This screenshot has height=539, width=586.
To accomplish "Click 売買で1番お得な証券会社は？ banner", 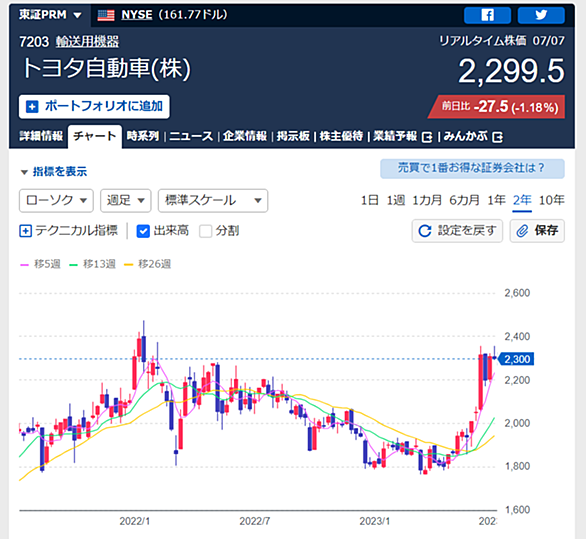I will coord(472,169).
